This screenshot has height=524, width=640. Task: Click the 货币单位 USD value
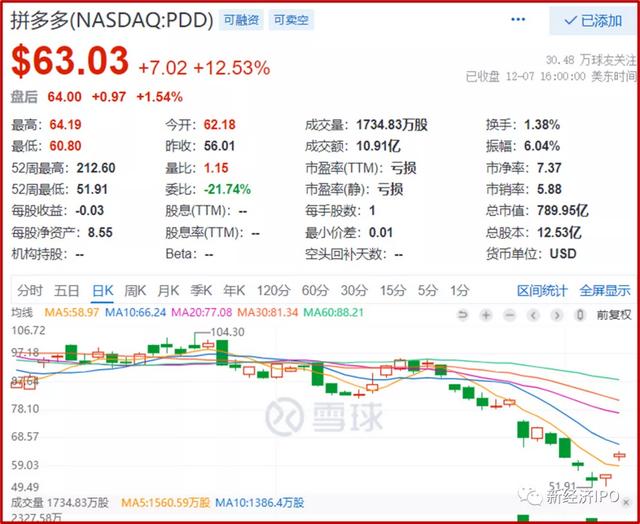click(563, 254)
